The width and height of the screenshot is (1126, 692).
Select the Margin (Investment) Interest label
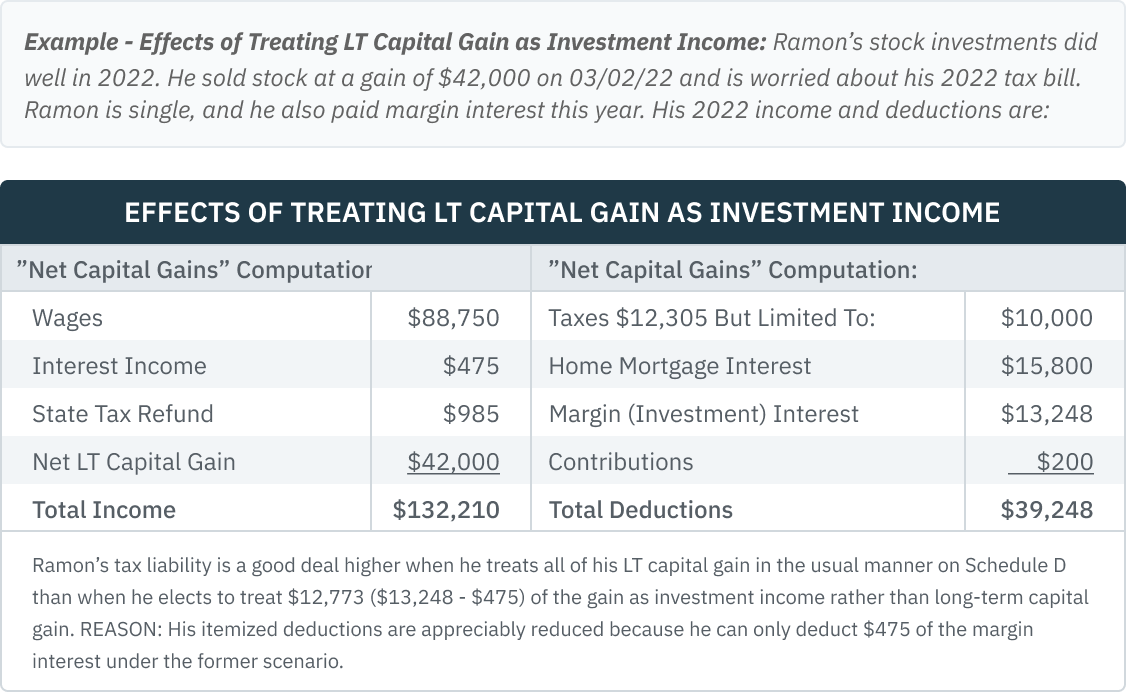coord(704,414)
